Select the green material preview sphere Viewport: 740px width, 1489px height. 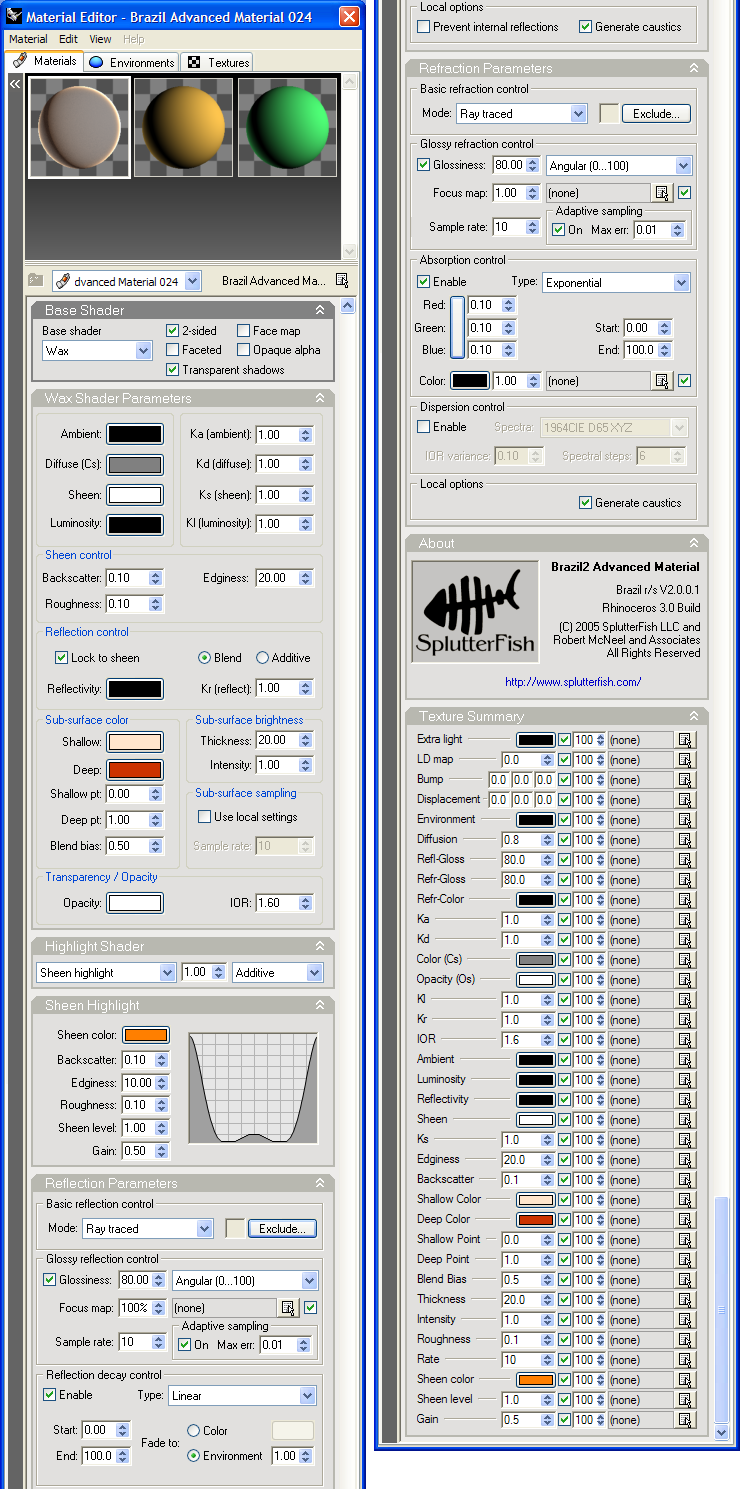point(286,127)
